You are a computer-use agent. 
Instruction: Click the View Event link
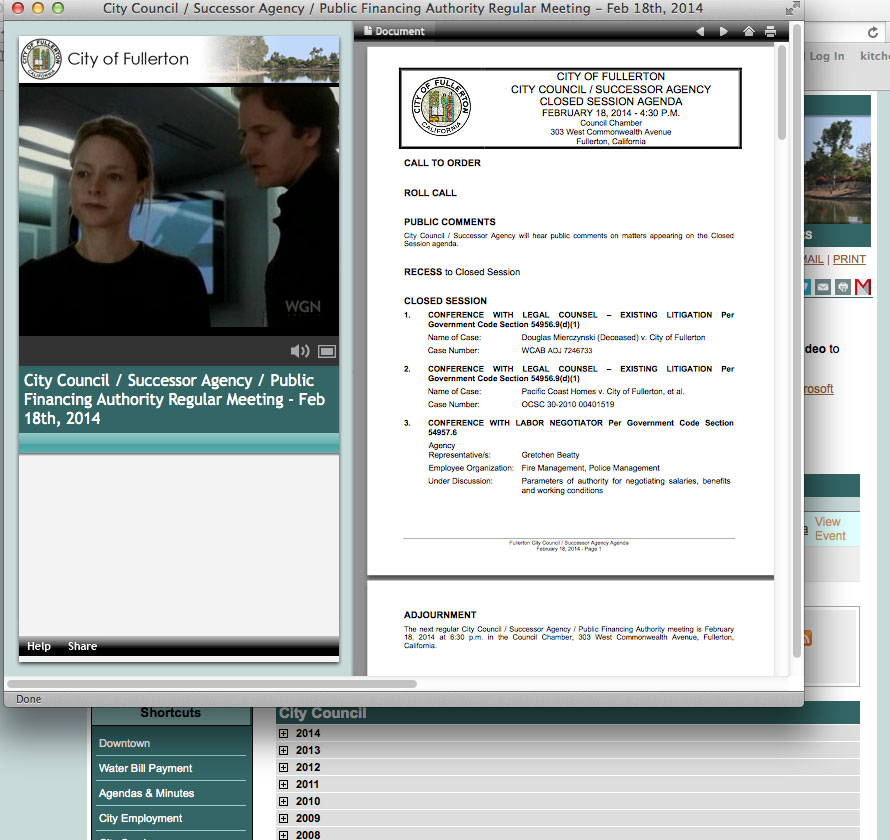tap(829, 528)
